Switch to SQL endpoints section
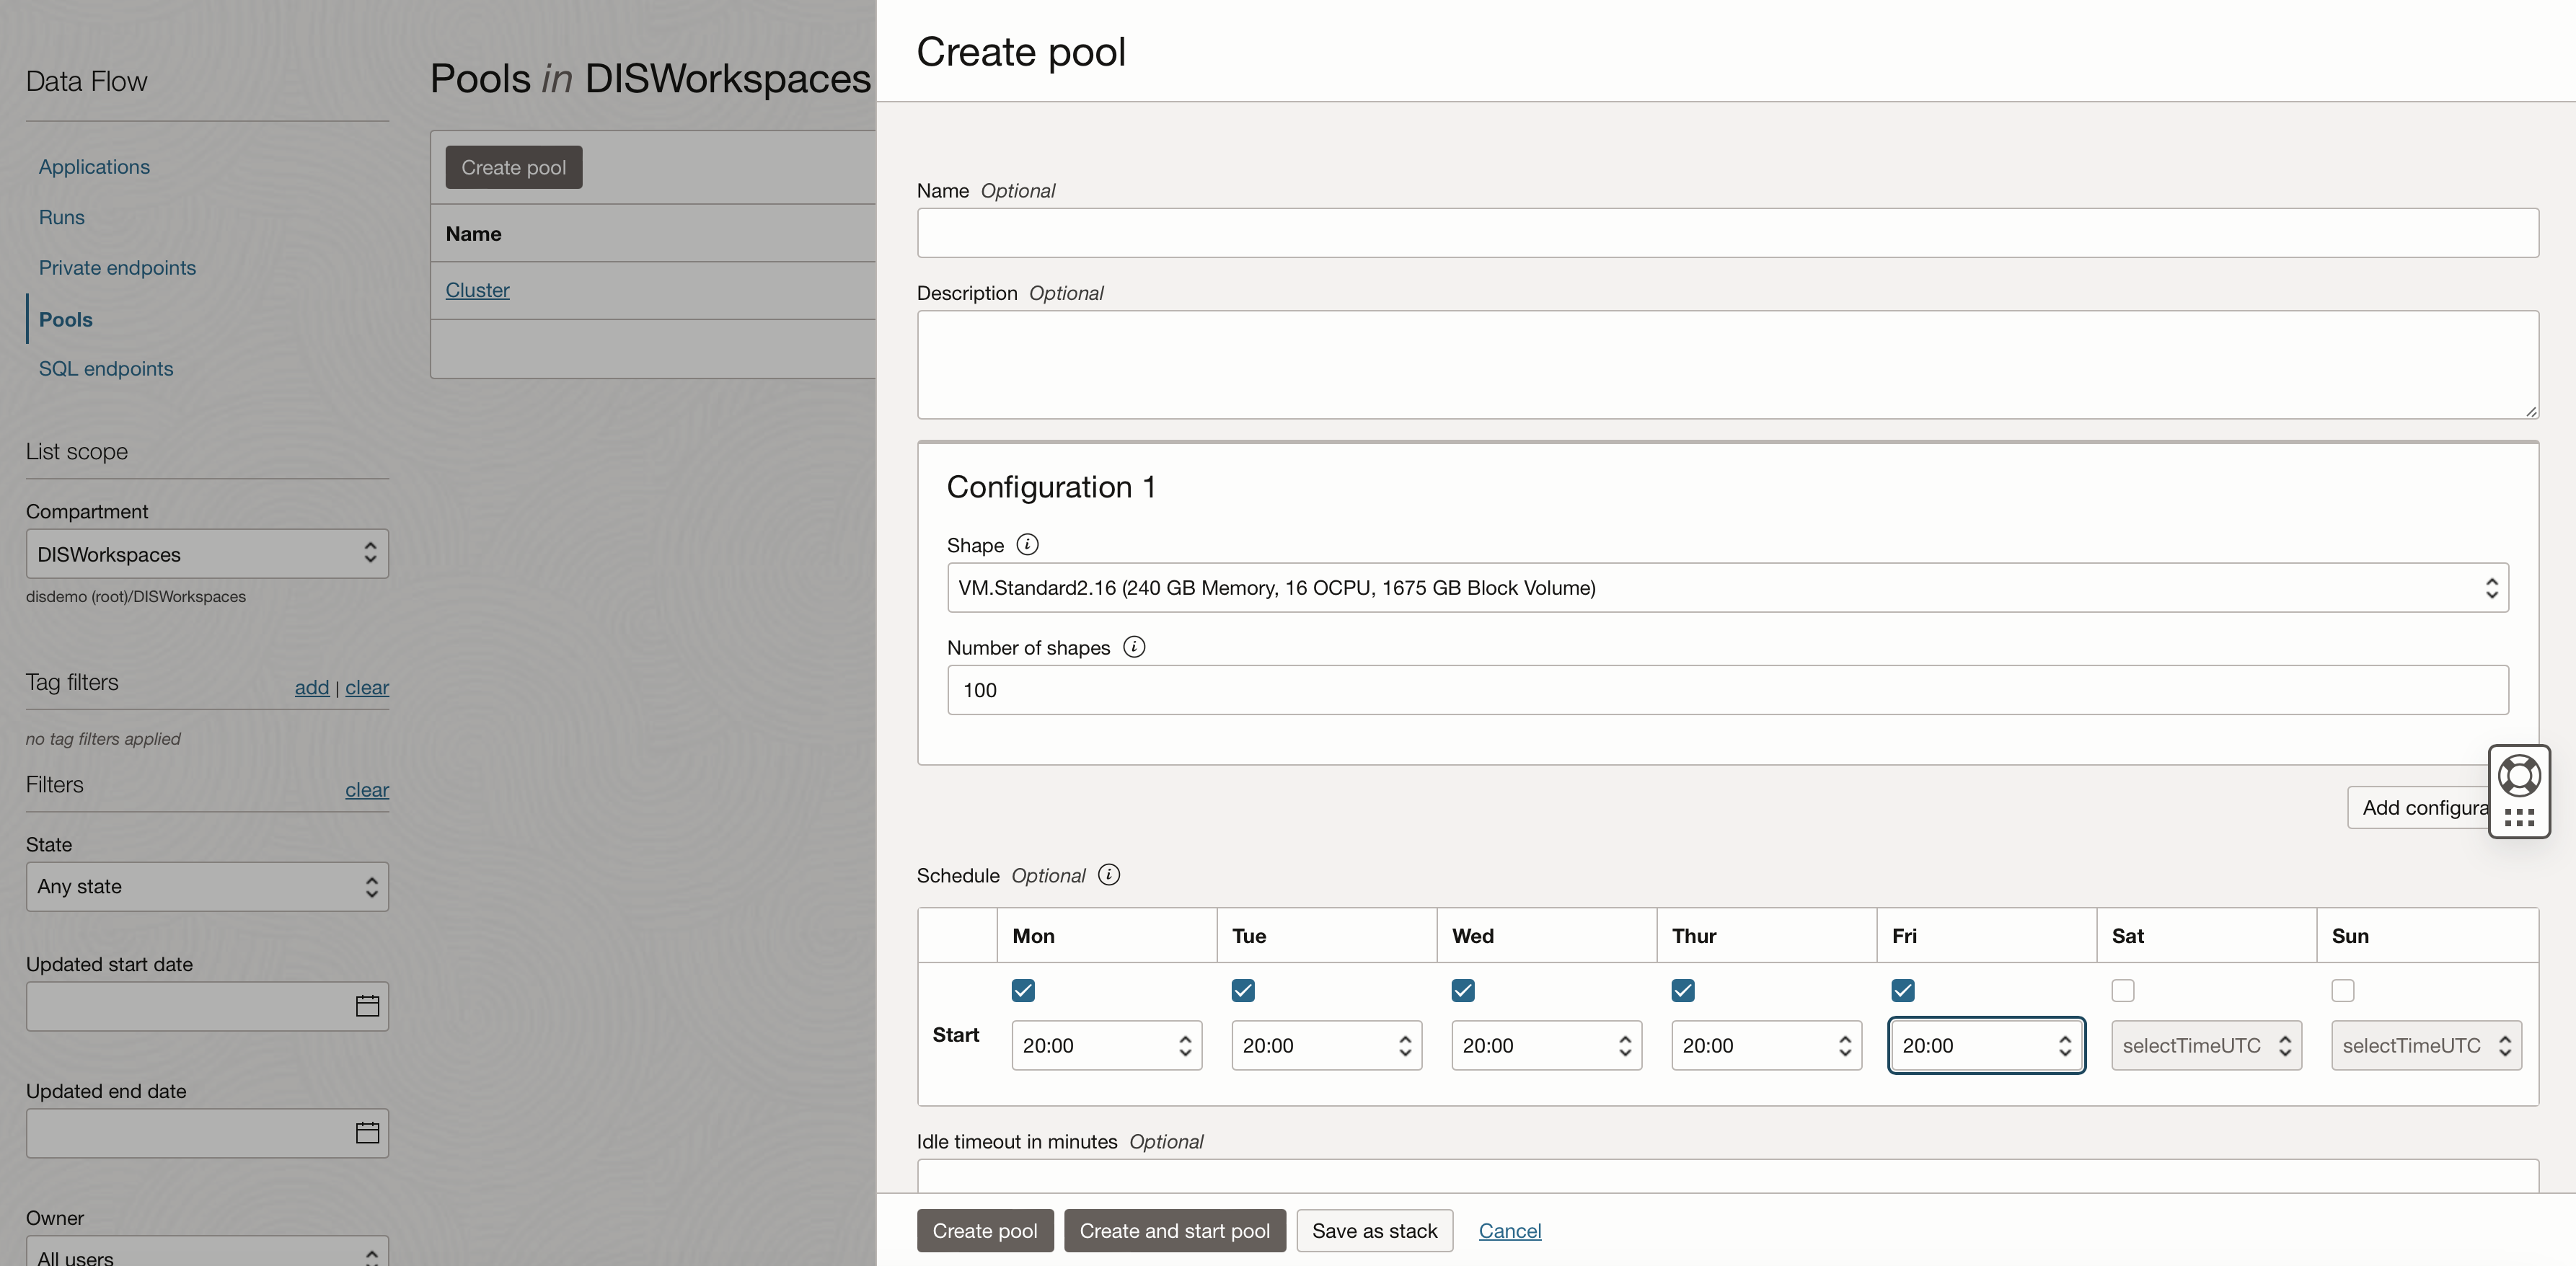Image resolution: width=2576 pixels, height=1266 pixels. (x=106, y=368)
